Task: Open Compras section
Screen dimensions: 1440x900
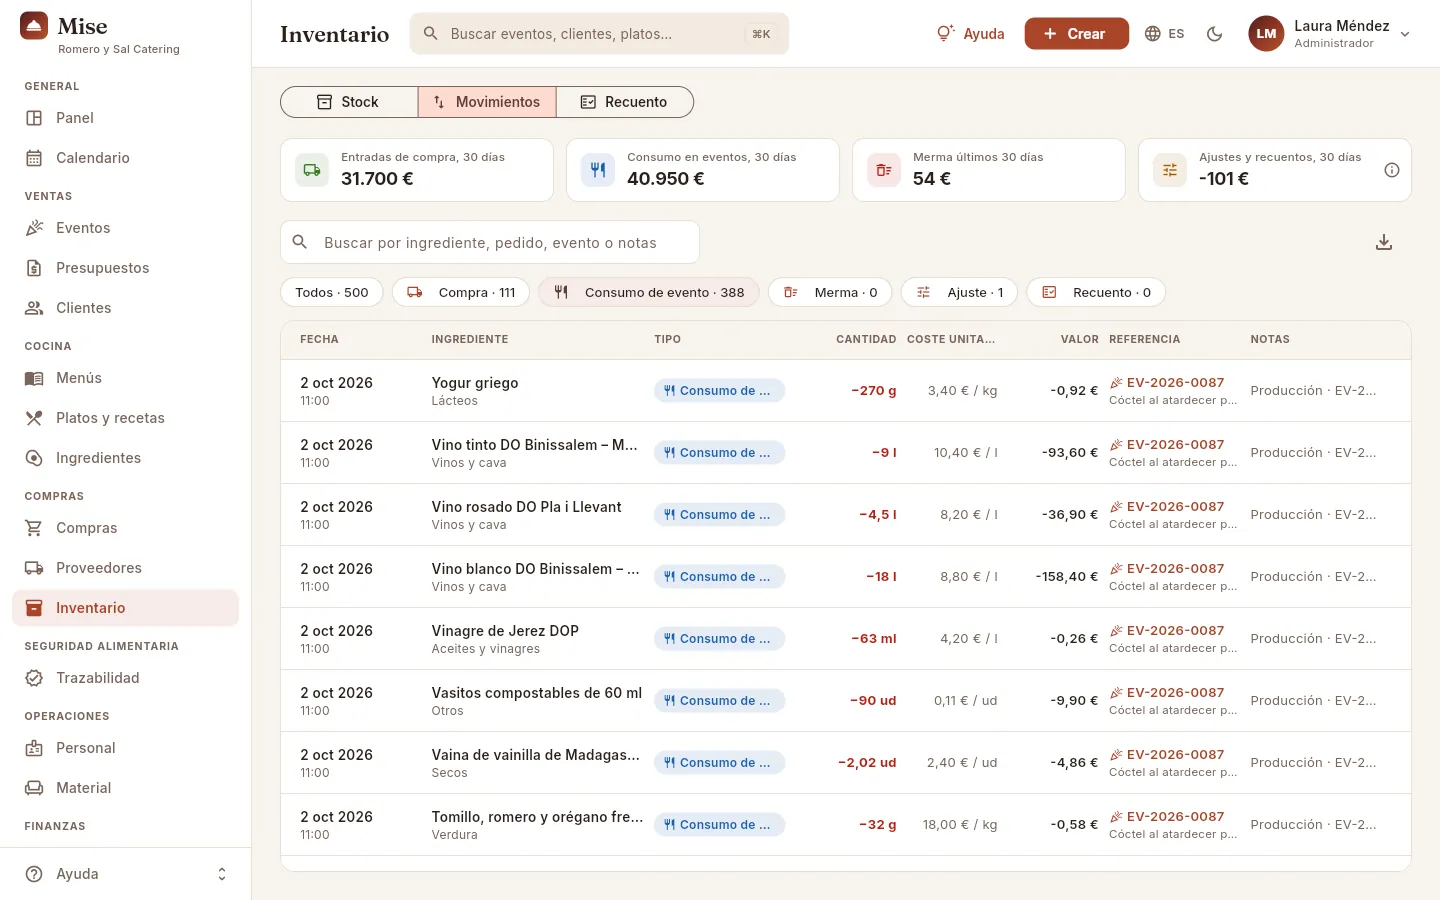Action: [125, 528]
